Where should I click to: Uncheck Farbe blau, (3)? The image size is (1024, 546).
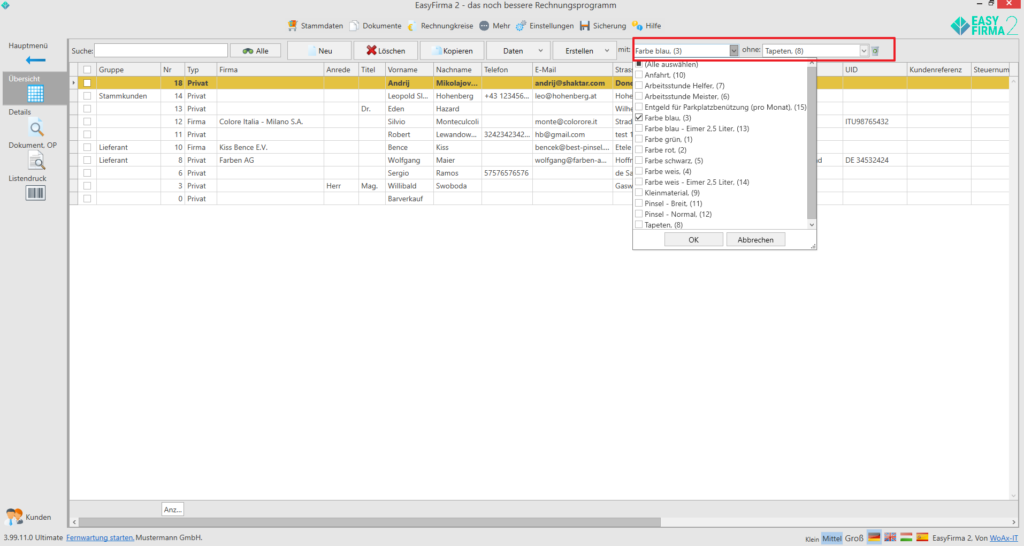point(639,118)
